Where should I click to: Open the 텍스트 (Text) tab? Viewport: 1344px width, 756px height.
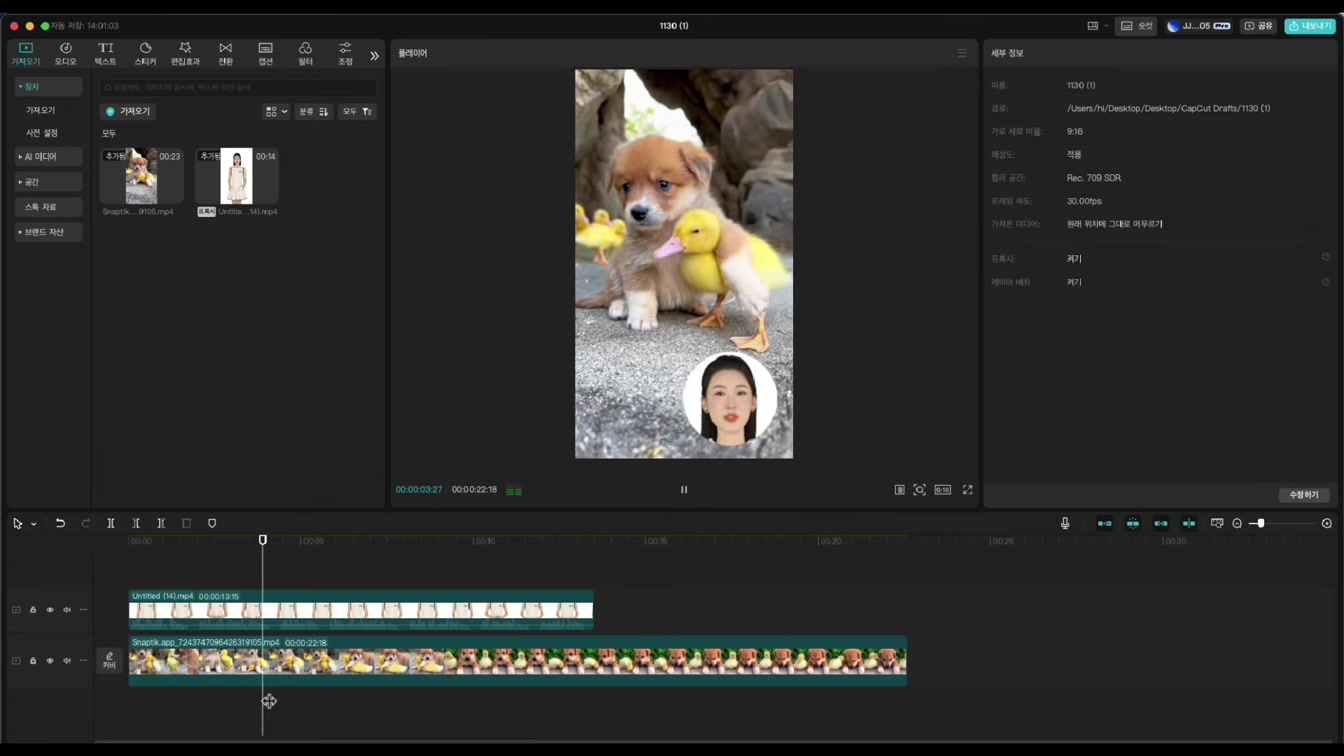[105, 53]
